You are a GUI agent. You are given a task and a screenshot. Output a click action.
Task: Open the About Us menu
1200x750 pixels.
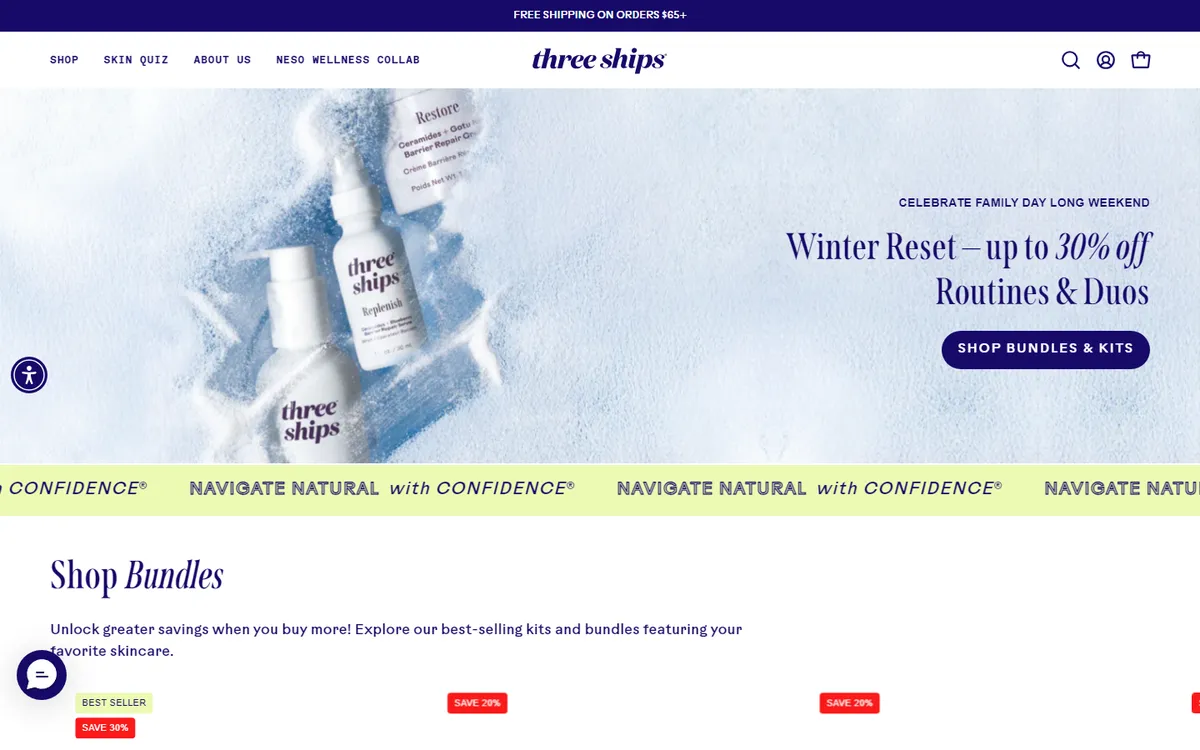(222, 60)
